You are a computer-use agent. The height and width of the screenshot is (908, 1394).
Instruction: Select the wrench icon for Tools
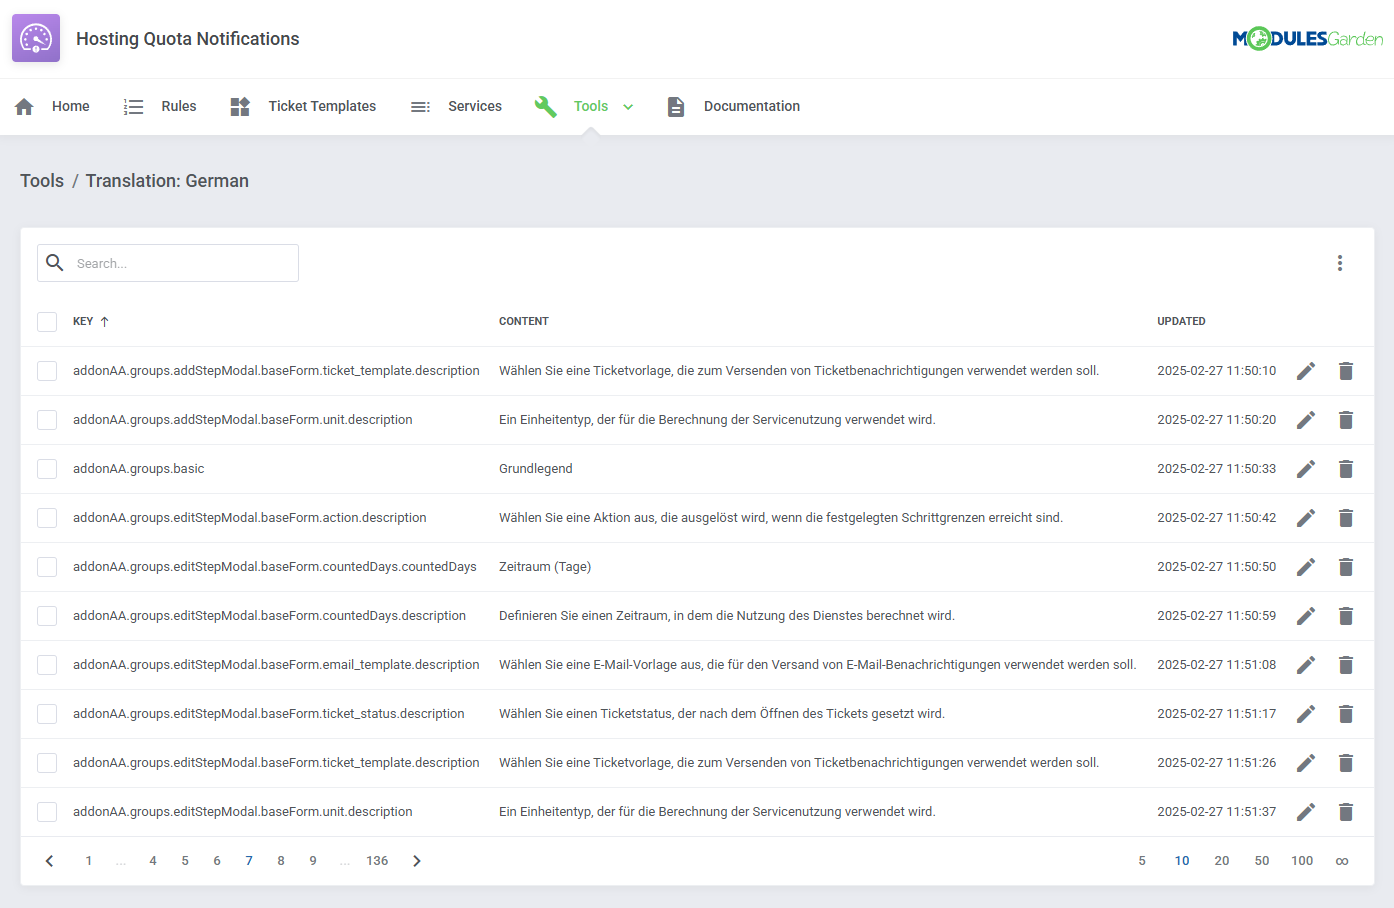[x=545, y=106]
